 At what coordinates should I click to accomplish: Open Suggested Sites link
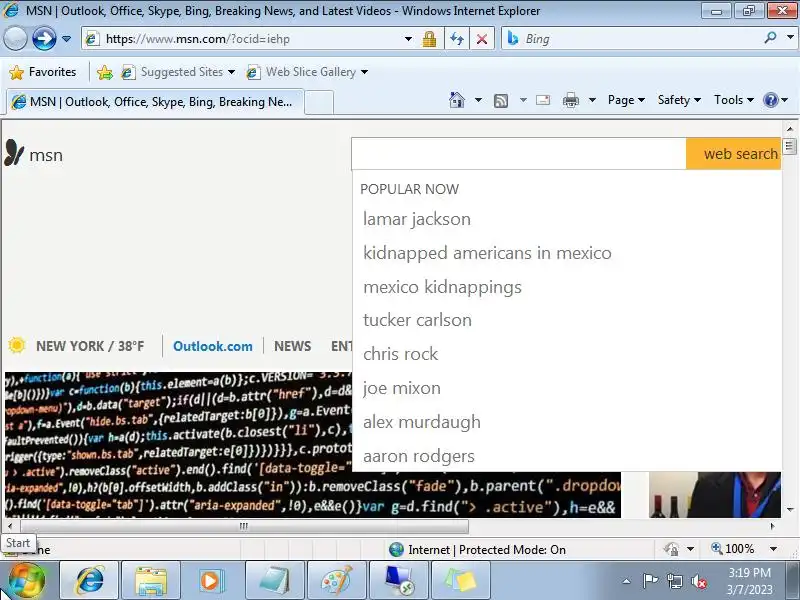[178, 72]
